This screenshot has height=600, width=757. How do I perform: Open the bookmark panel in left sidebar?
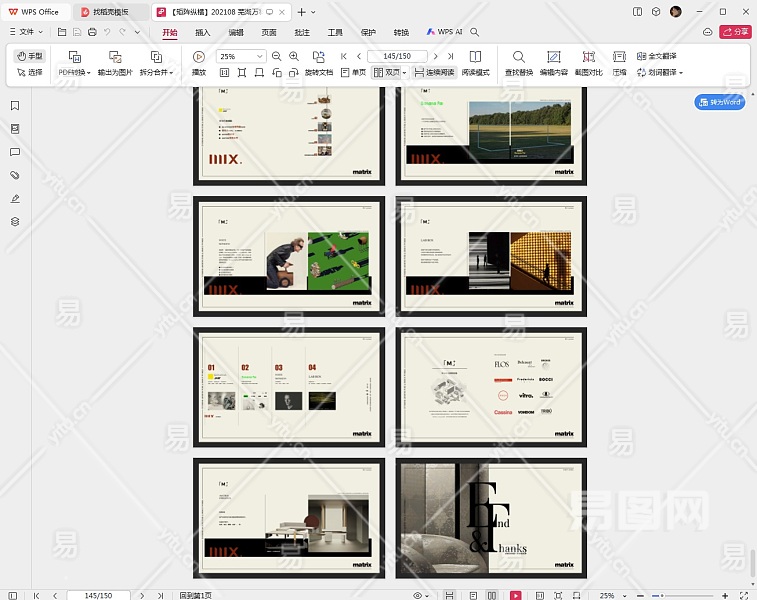click(x=15, y=106)
